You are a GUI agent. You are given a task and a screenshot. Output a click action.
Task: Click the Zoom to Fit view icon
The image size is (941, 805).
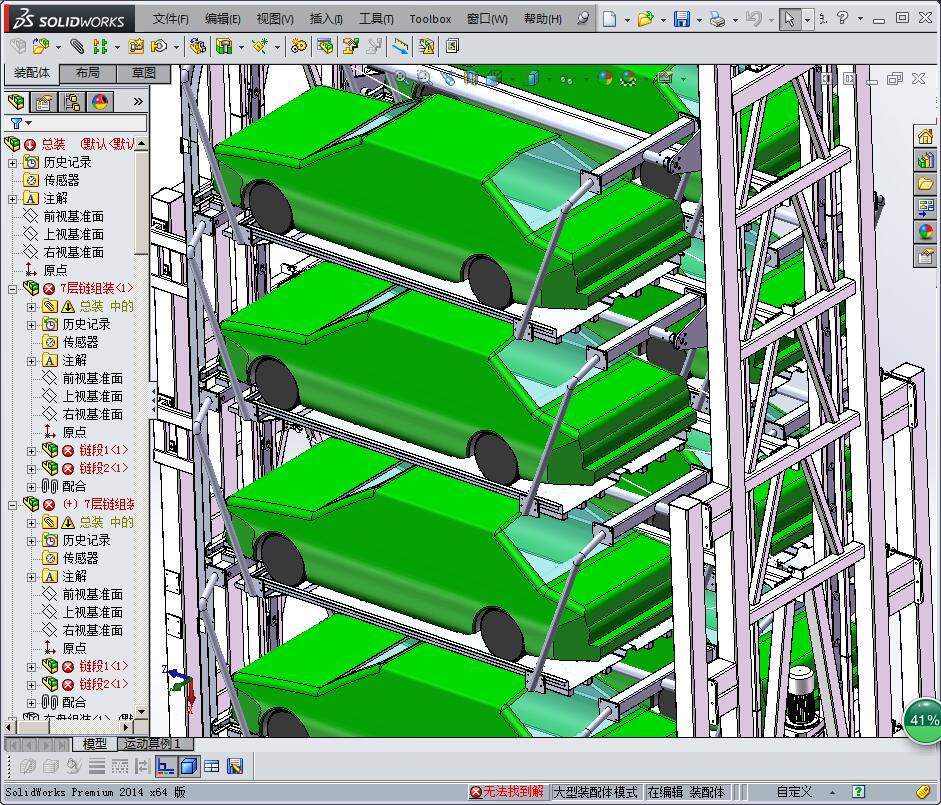coord(401,76)
